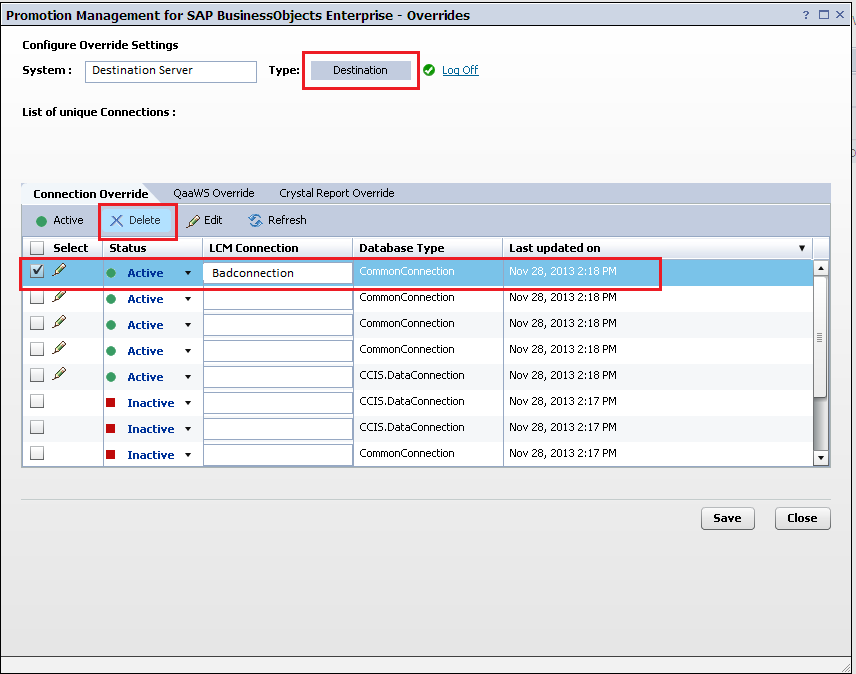The height and width of the screenshot is (674, 856).
Task: Uncheck the Badconnection row checkbox
Action: (x=37, y=271)
